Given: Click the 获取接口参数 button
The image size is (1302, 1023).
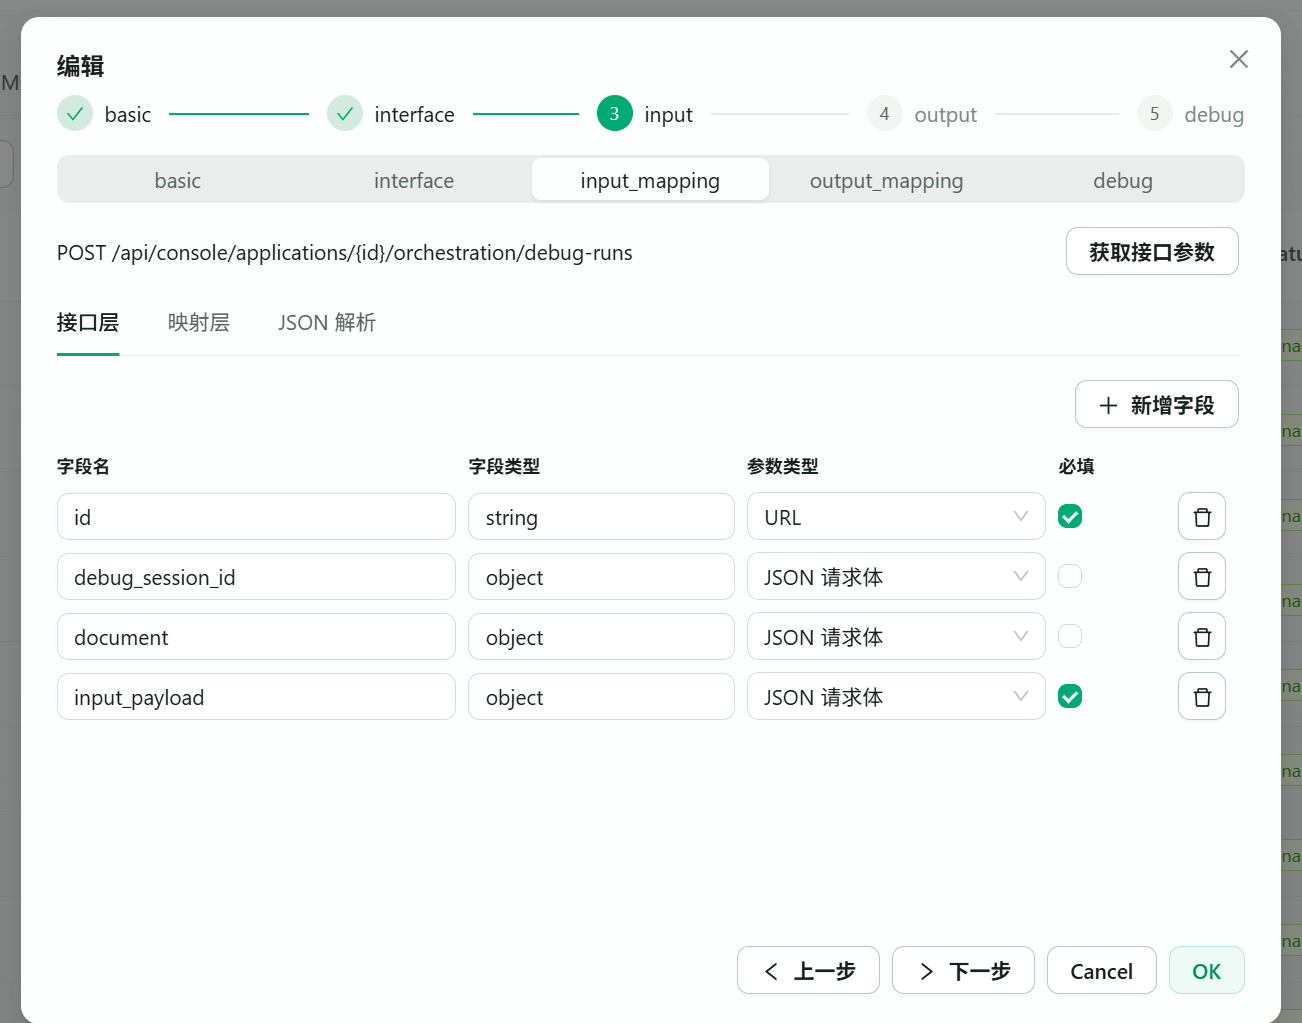Looking at the screenshot, I should 1152,251.
